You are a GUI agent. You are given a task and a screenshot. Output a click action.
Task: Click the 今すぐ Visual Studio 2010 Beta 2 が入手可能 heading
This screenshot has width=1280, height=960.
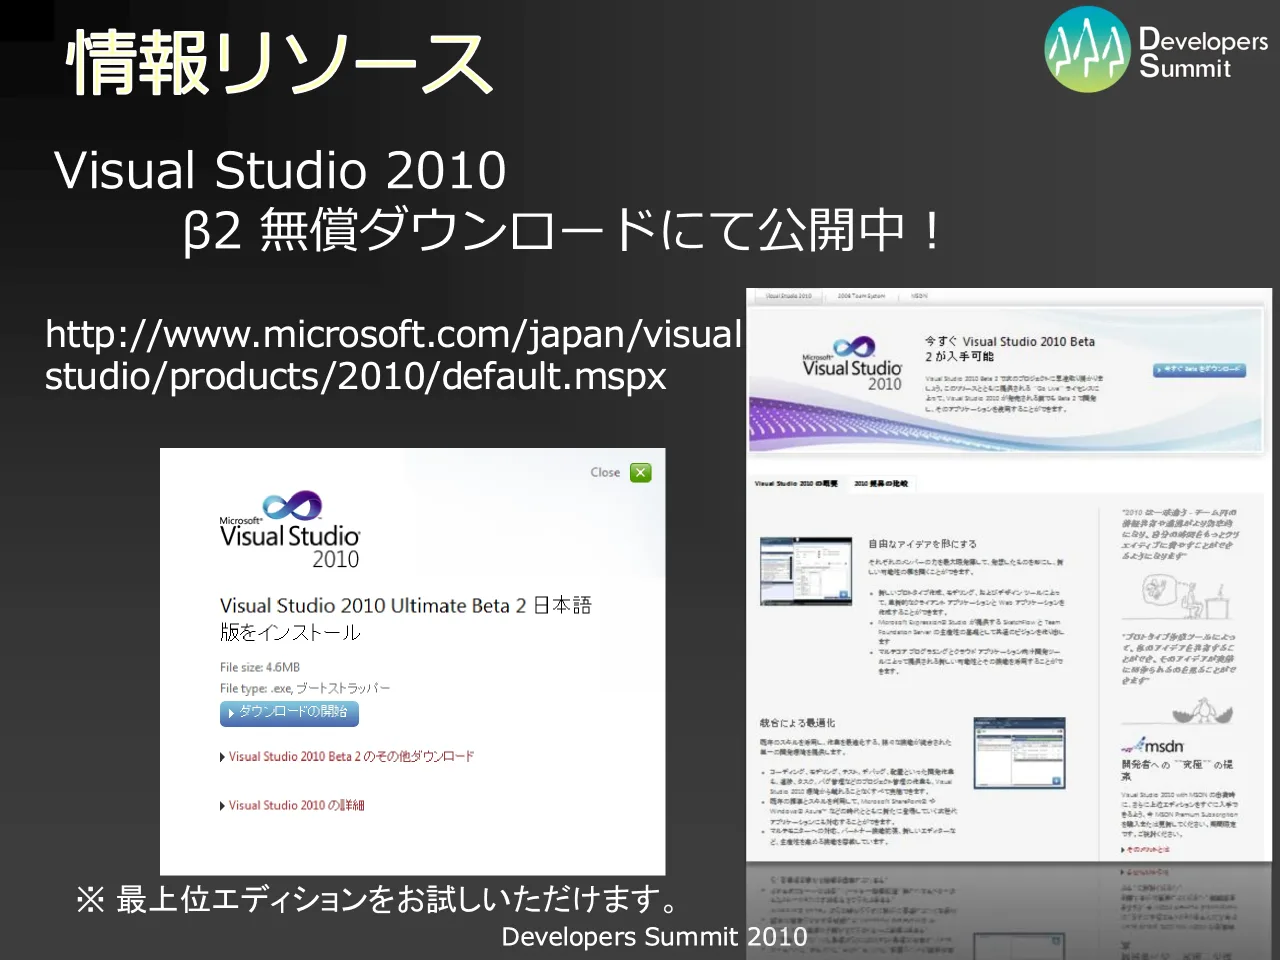(1010, 348)
